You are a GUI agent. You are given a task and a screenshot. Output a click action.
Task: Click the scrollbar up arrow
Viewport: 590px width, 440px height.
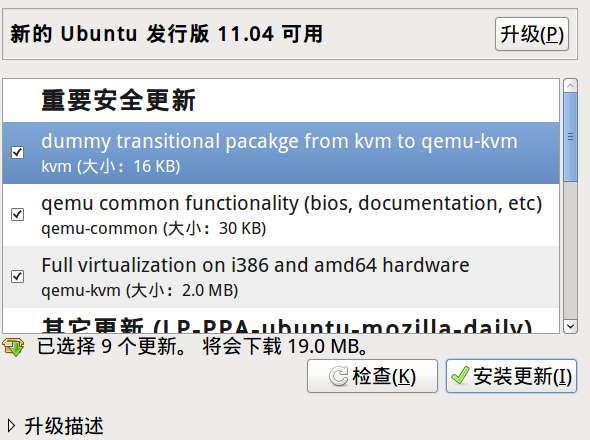click(570, 86)
